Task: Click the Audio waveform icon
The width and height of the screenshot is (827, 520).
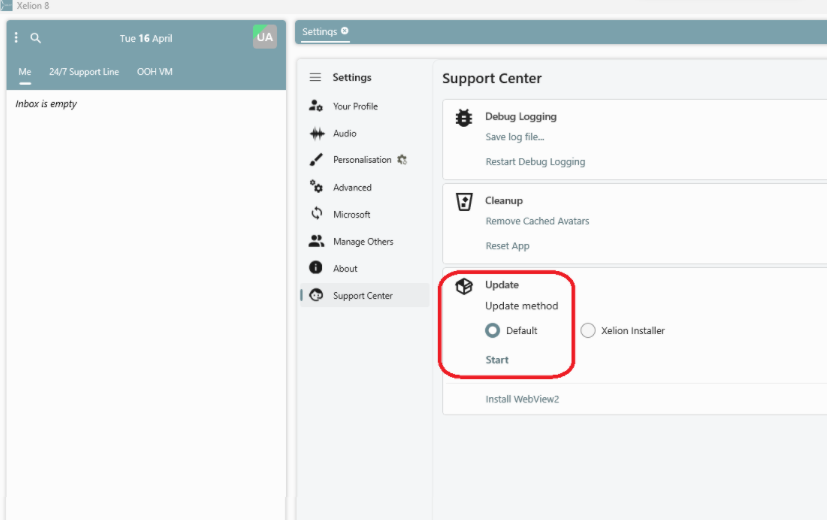Action: 317,133
